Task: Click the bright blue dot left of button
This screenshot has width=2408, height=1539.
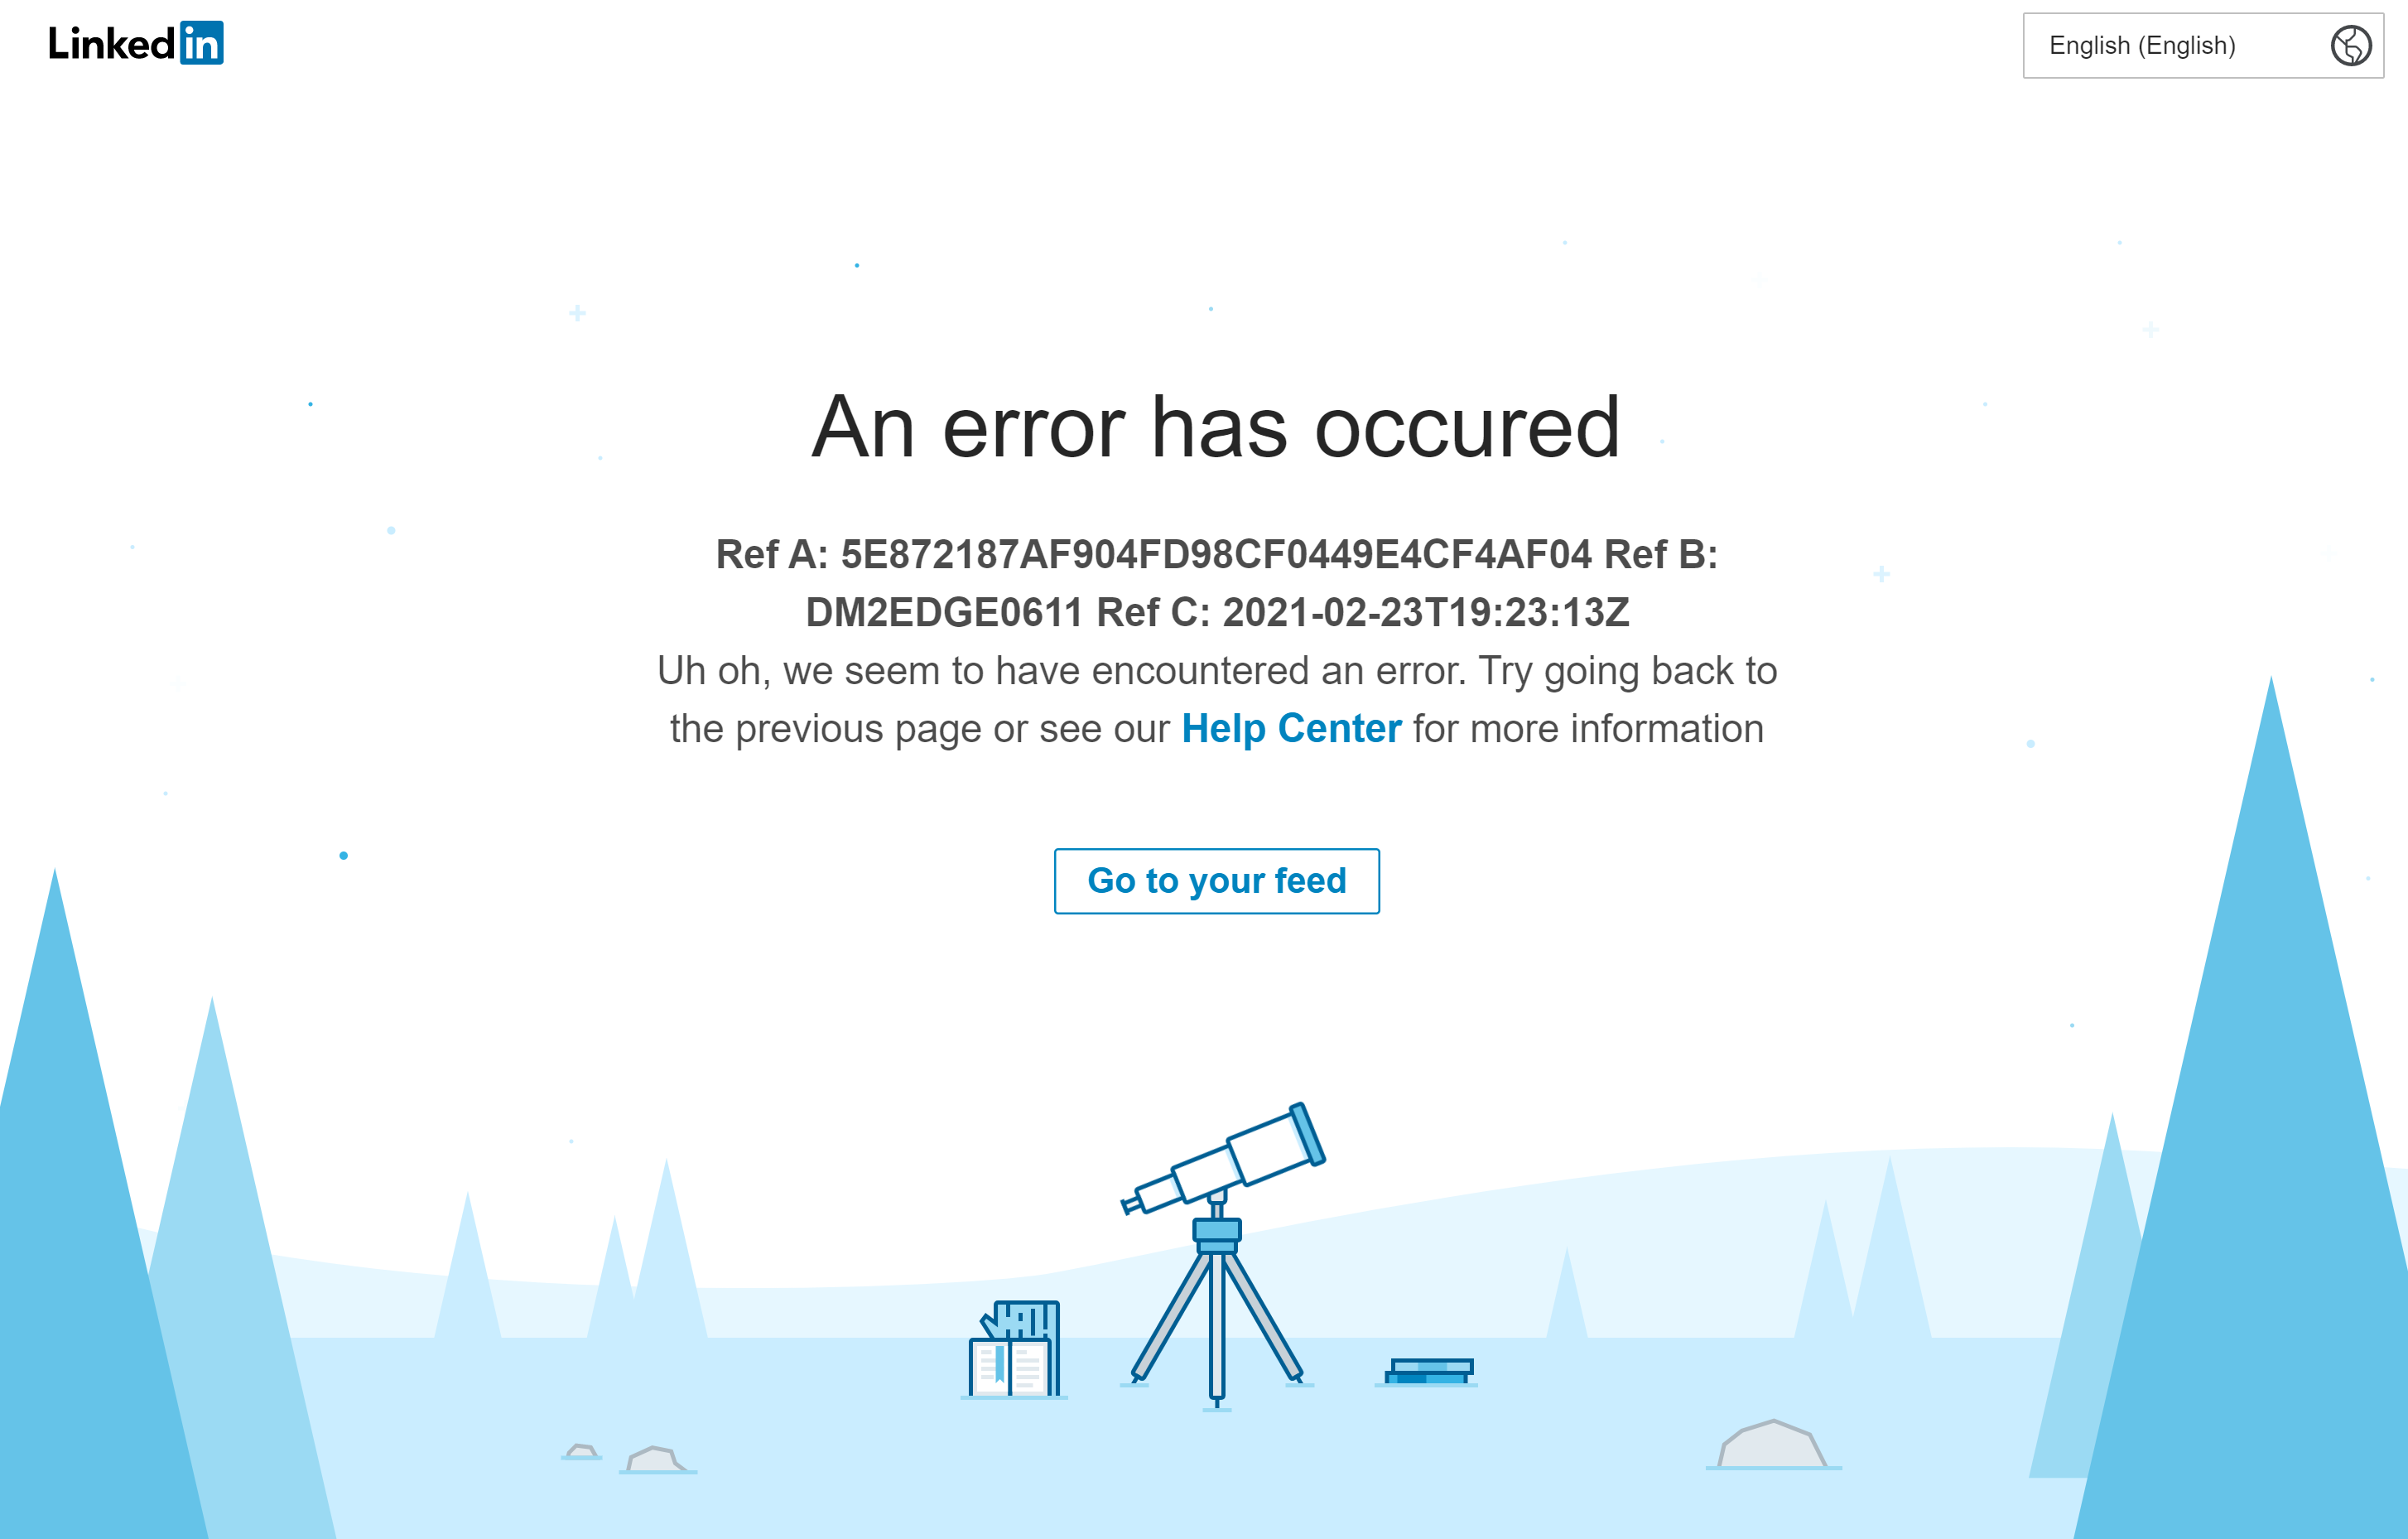Action: pyautogui.click(x=343, y=855)
